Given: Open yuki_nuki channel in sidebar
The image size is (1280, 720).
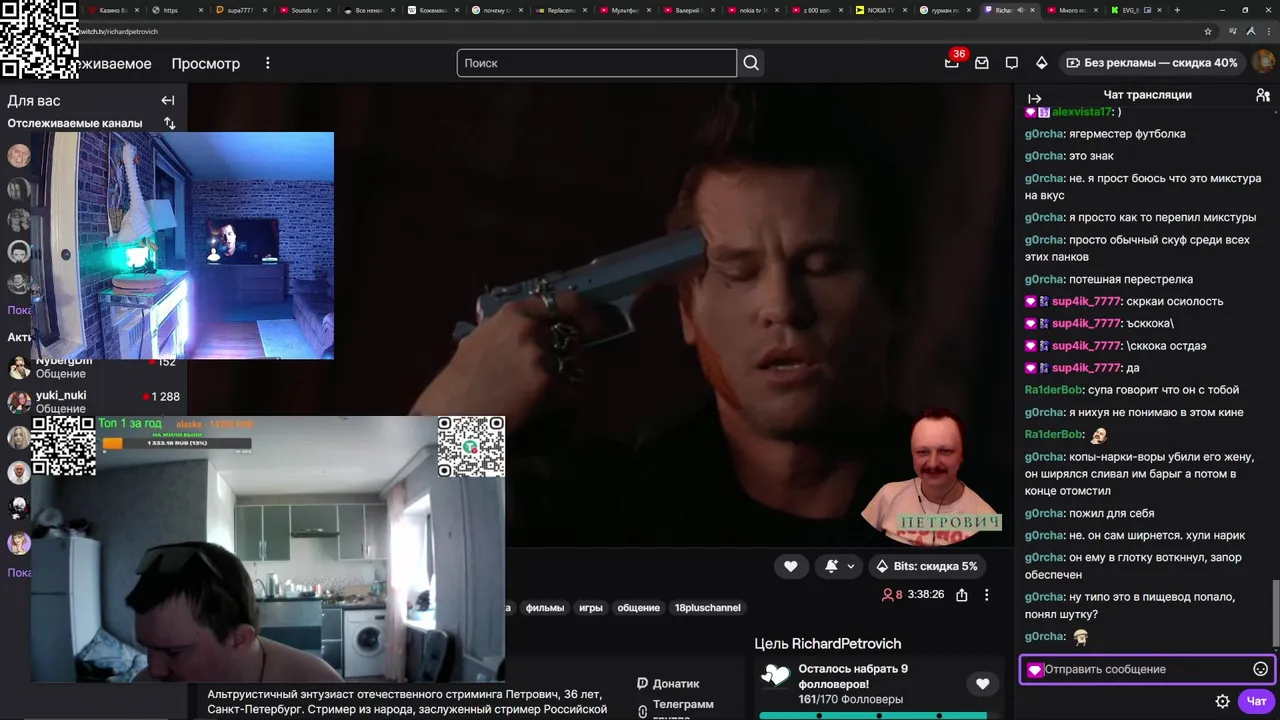Looking at the screenshot, I should (94, 402).
